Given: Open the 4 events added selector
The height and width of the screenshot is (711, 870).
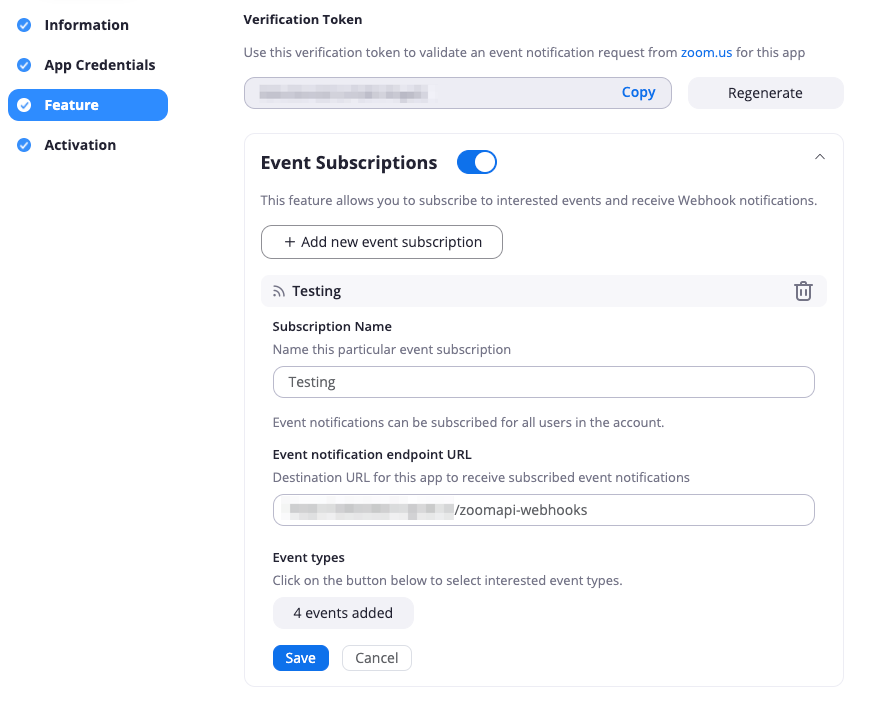Looking at the screenshot, I should click(x=343, y=613).
